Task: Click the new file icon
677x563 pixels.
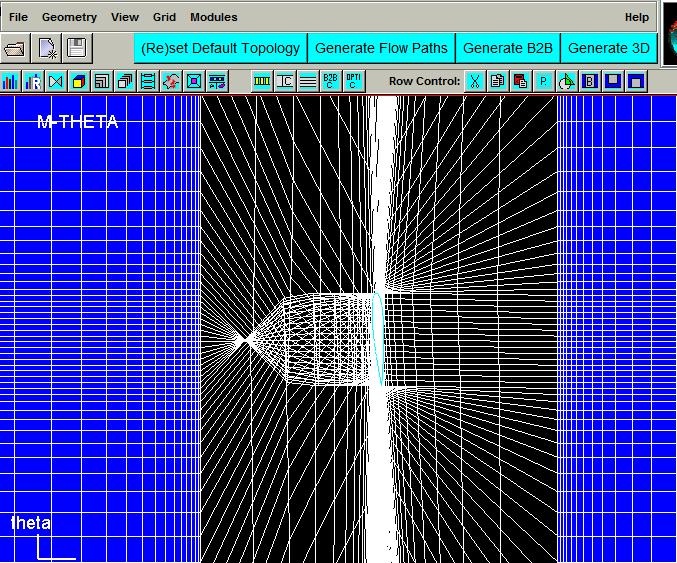Action: (x=47, y=48)
